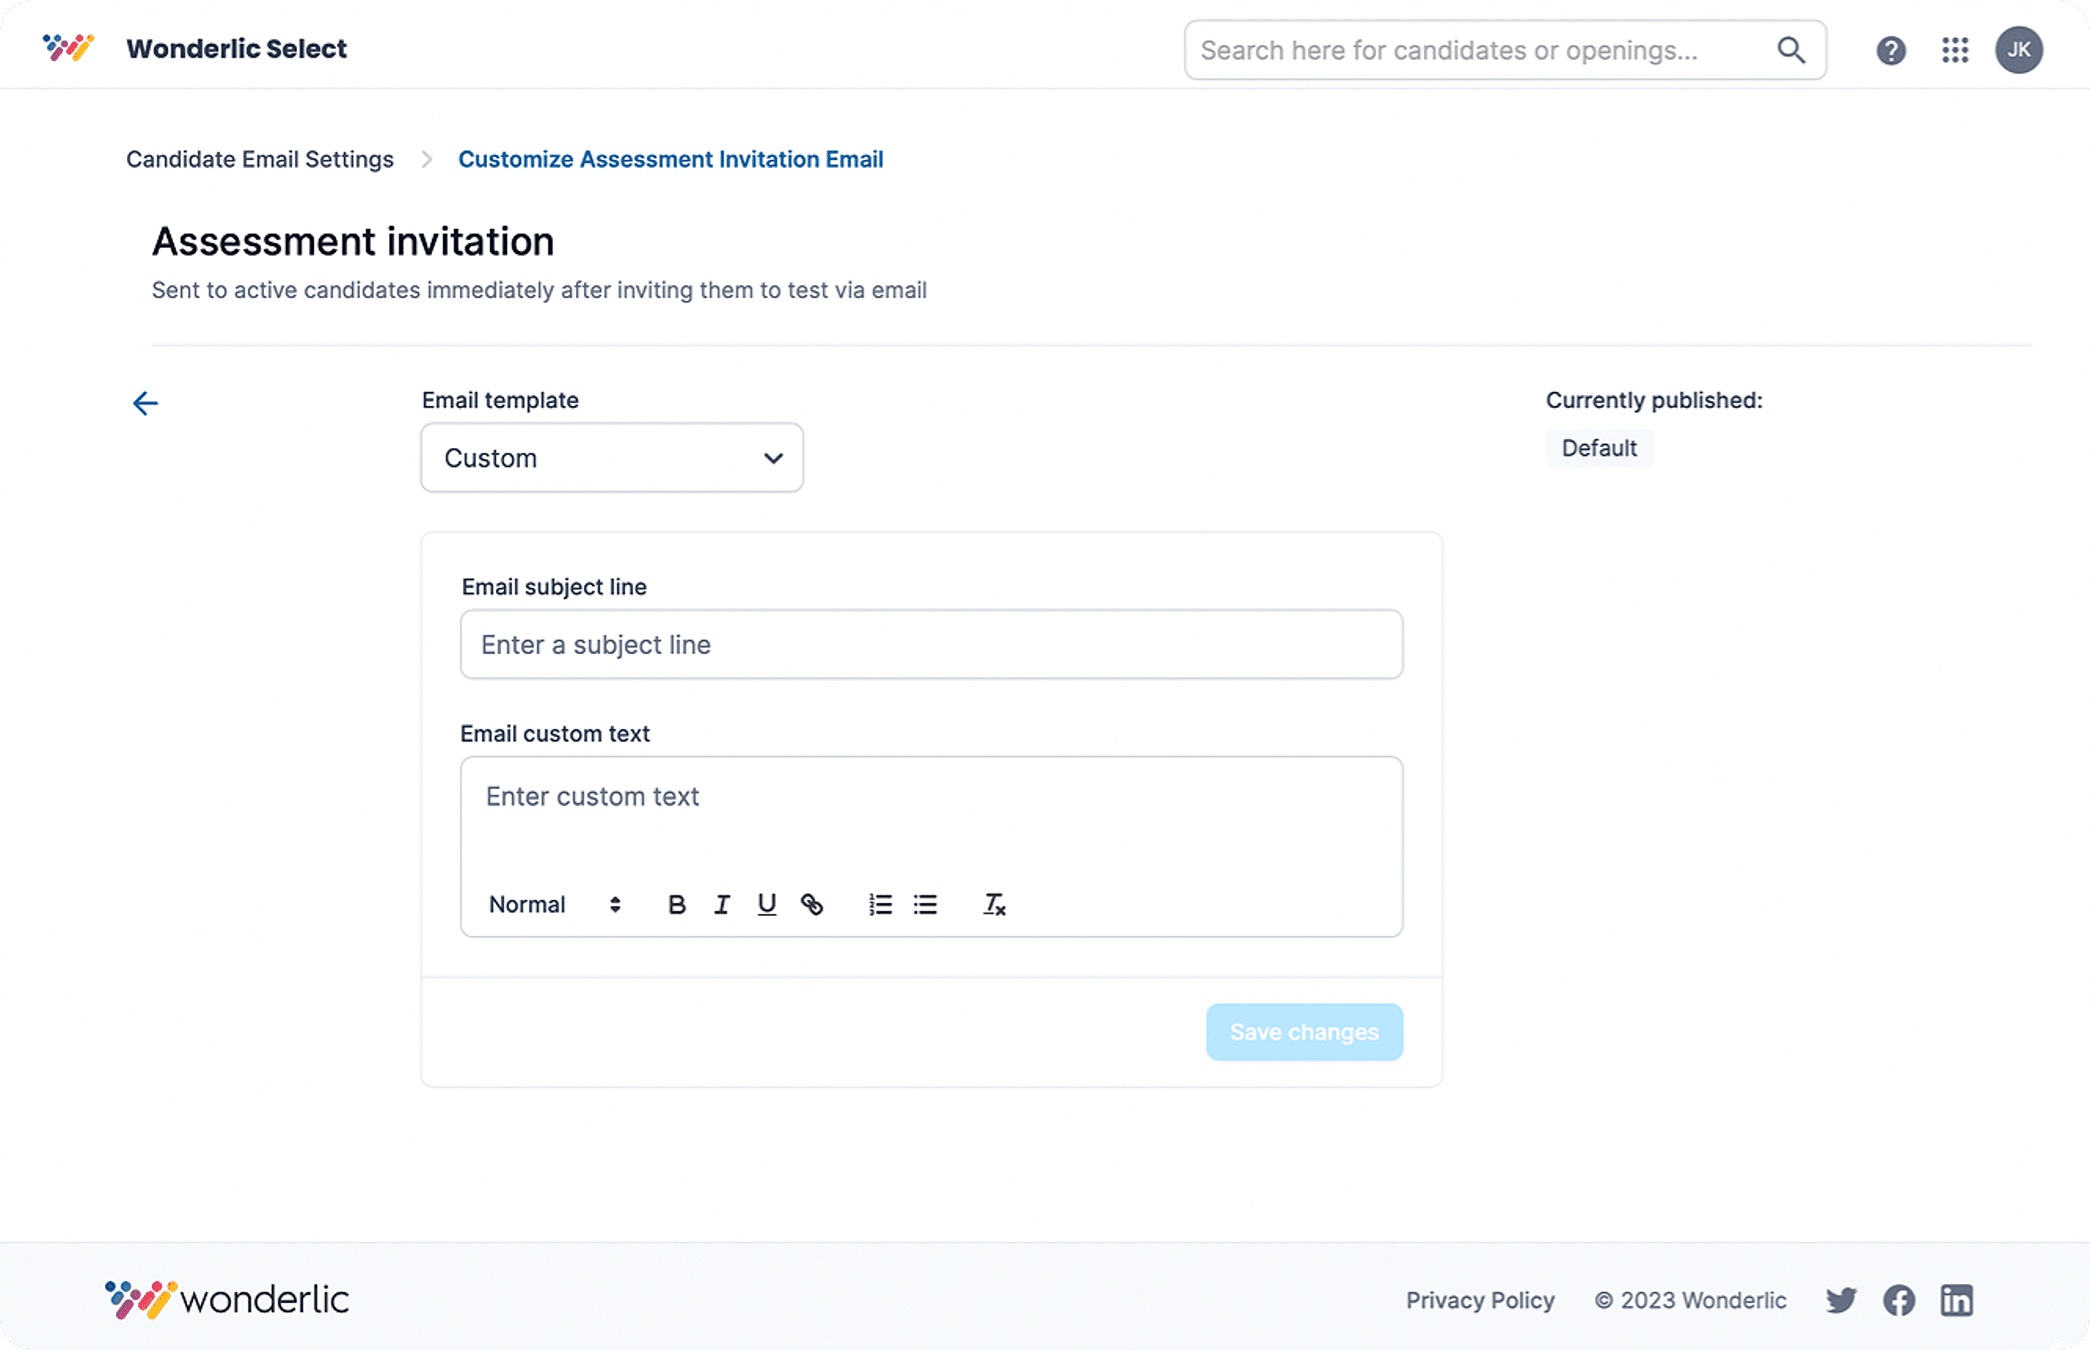Open the help question mark icon
2090x1350 pixels.
1890,50
